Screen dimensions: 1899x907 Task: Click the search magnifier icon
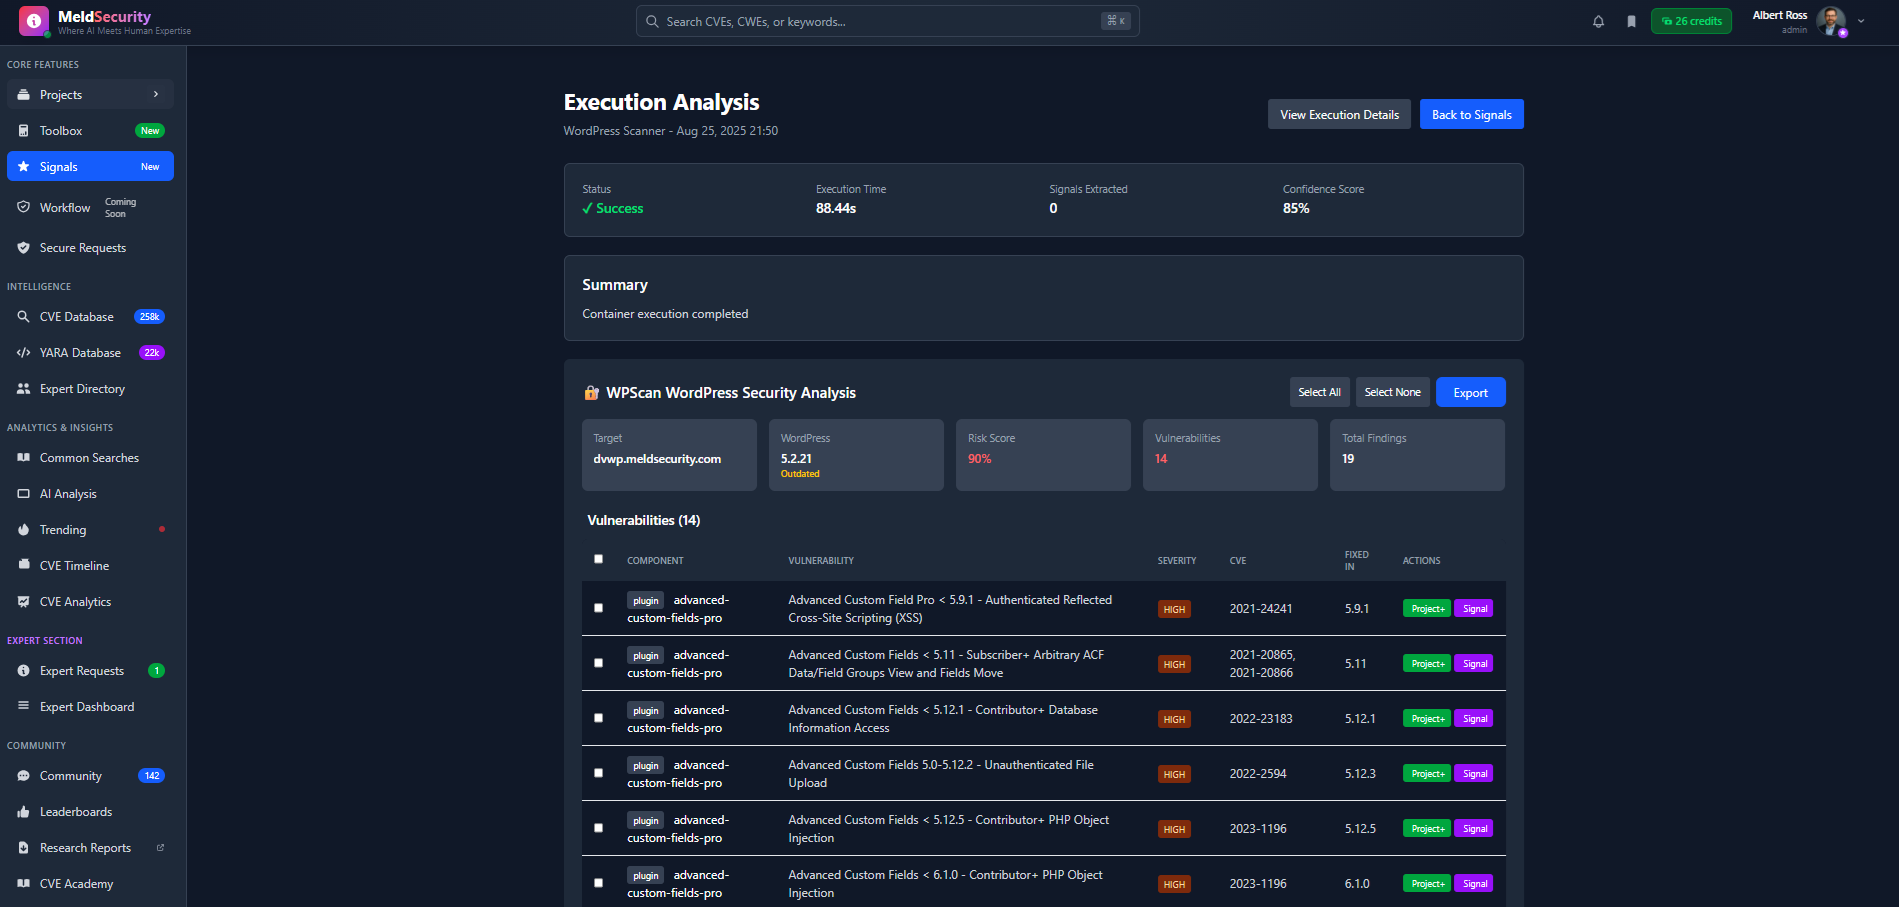tap(652, 21)
